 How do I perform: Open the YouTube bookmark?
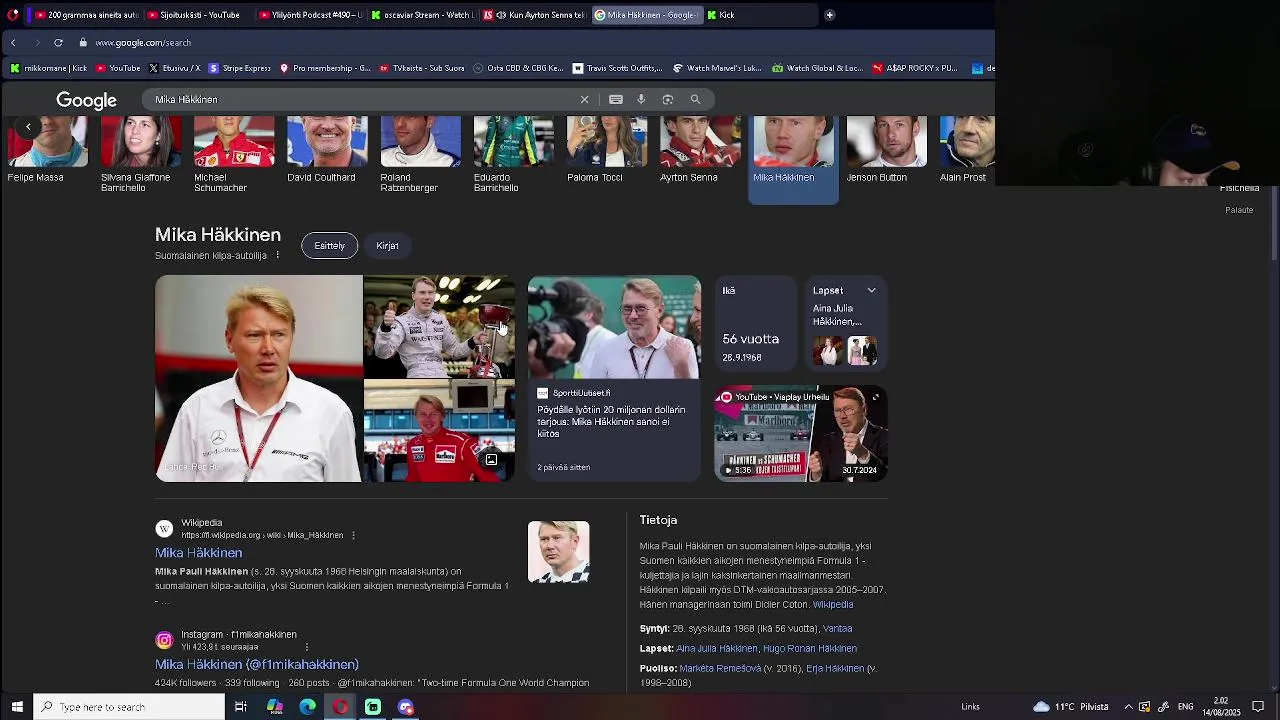click(x=118, y=69)
